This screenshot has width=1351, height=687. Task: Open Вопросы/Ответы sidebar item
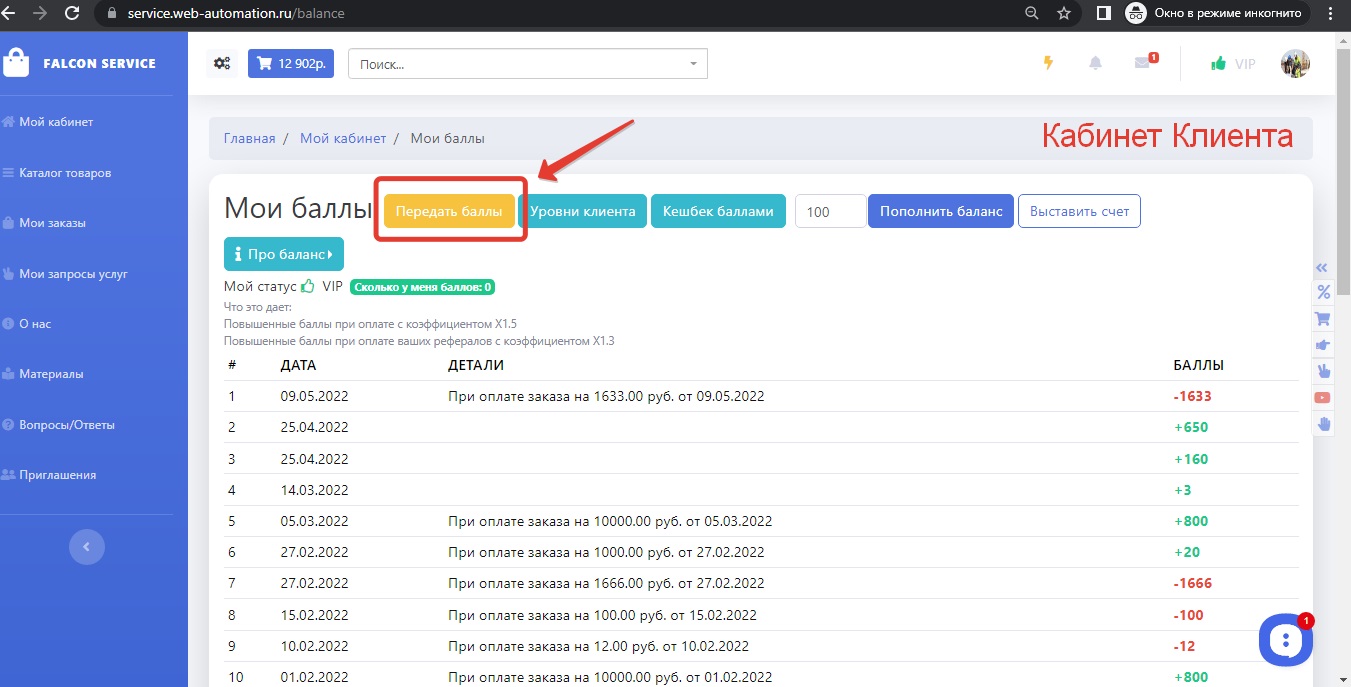click(66, 424)
